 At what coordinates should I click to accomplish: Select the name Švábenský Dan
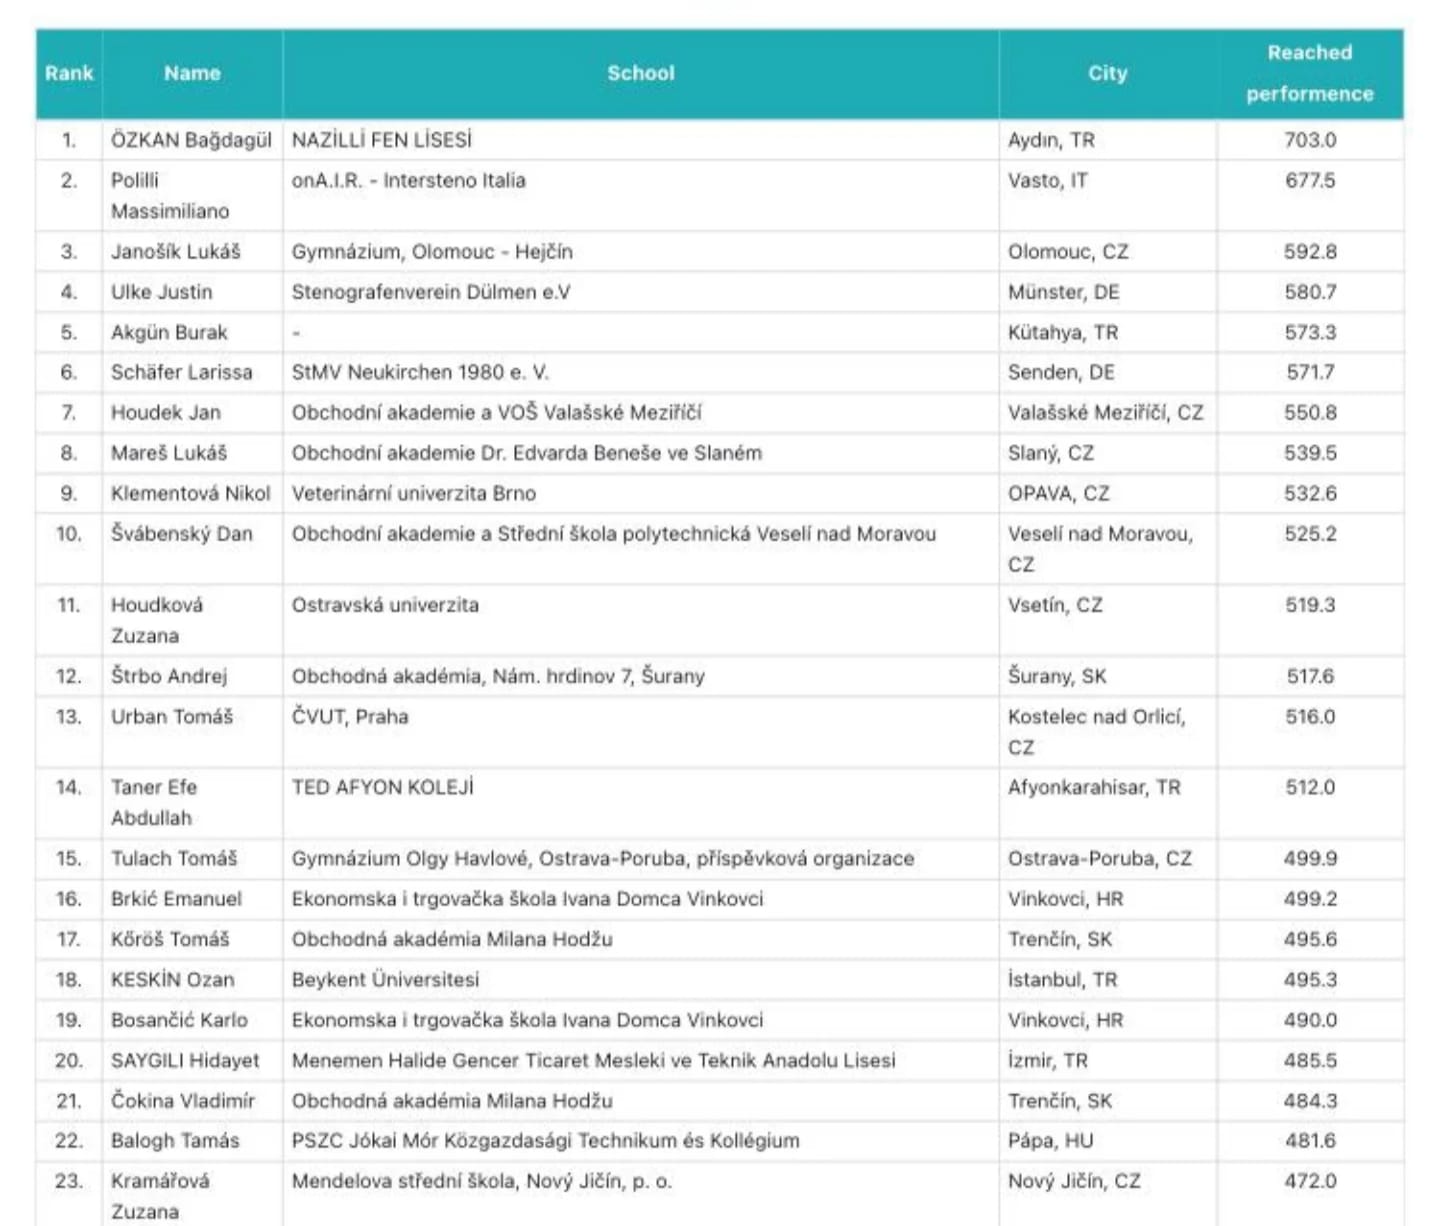click(182, 534)
